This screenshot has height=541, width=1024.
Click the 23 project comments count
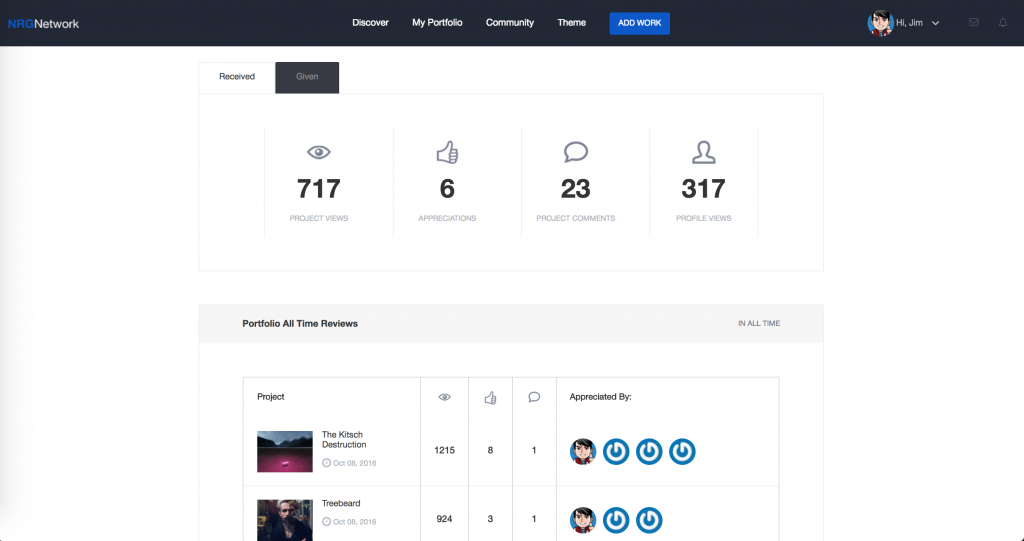pyautogui.click(x=575, y=189)
